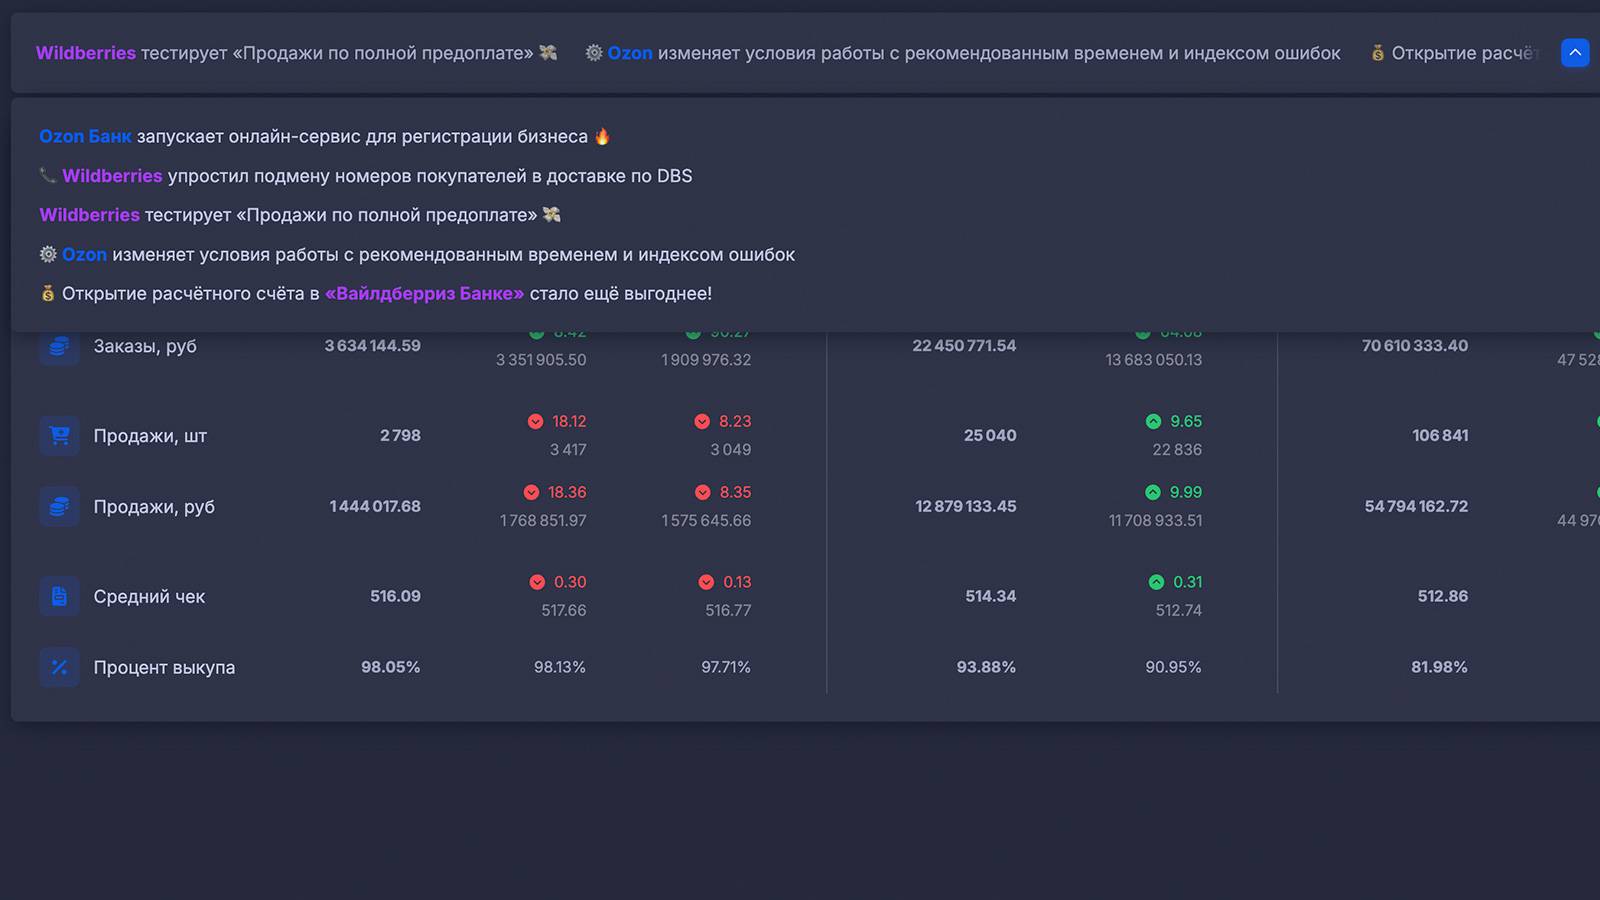Click the Ozon headline in the top ticker
The image size is (1600, 900).
(963, 53)
